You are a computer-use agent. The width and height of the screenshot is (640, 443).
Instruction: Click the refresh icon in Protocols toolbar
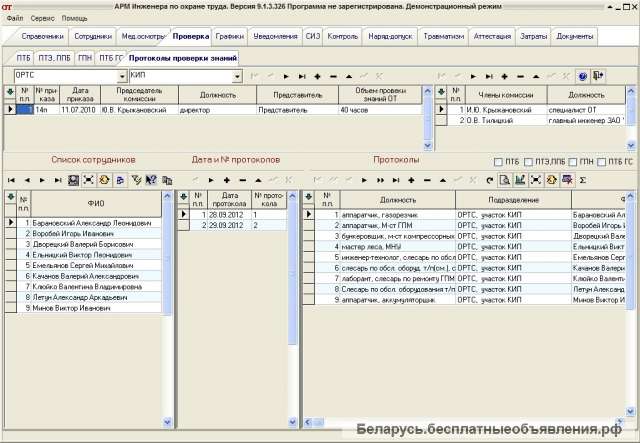(x=489, y=180)
